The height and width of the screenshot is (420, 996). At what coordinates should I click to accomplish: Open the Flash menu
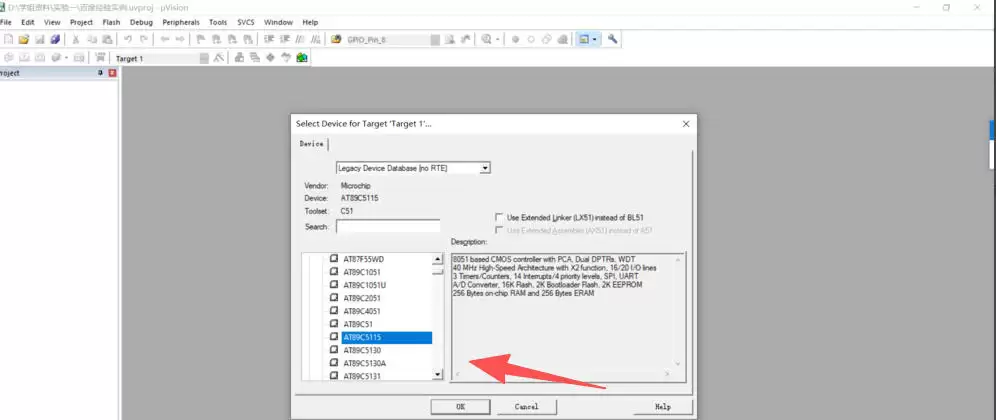coord(111,22)
